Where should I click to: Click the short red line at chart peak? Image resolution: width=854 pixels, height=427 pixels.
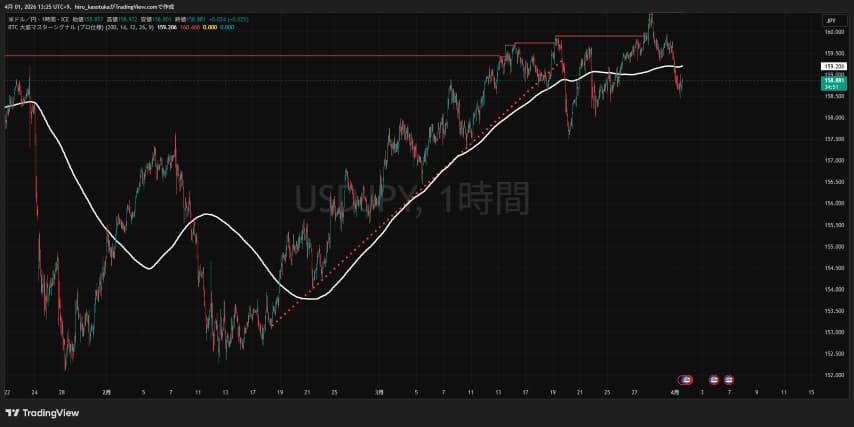coord(665,12)
